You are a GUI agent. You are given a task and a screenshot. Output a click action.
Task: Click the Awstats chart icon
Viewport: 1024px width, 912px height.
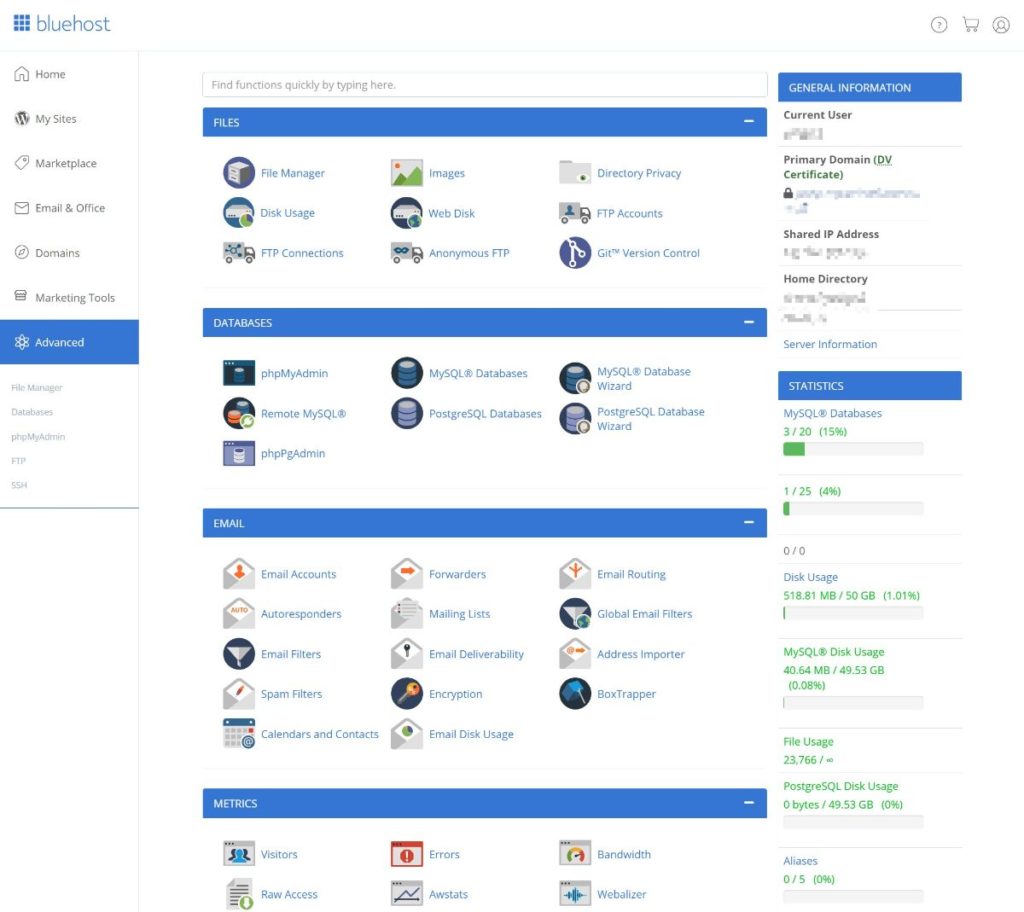pyautogui.click(x=407, y=894)
